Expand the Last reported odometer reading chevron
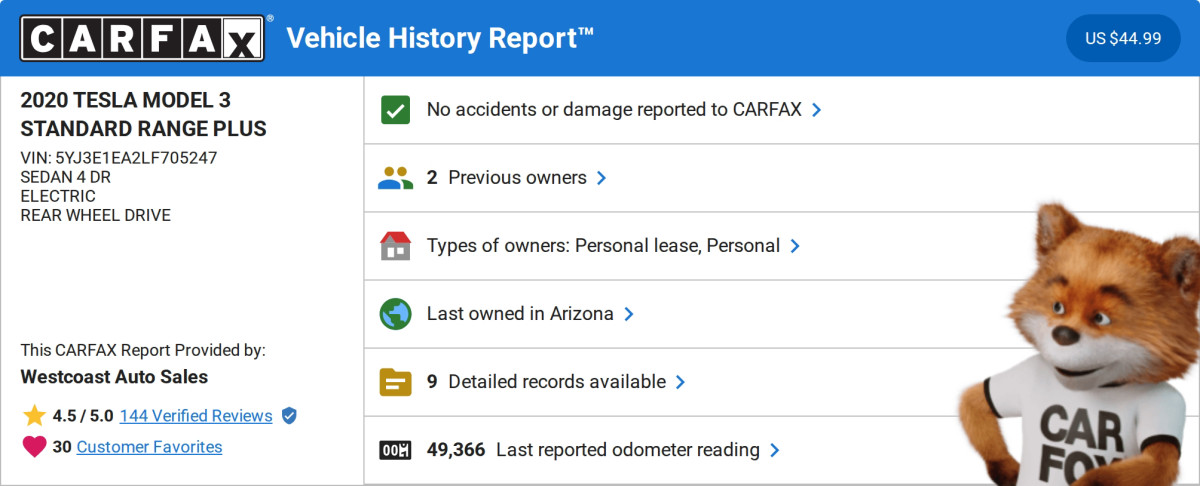Image resolution: width=1200 pixels, height=486 pixels. pos(775,450)
